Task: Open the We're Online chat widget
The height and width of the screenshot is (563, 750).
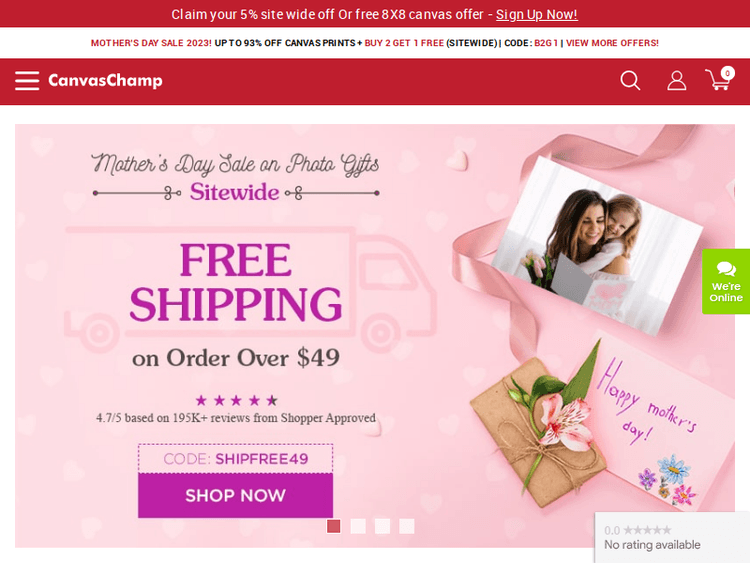Action: coord(726,281)
